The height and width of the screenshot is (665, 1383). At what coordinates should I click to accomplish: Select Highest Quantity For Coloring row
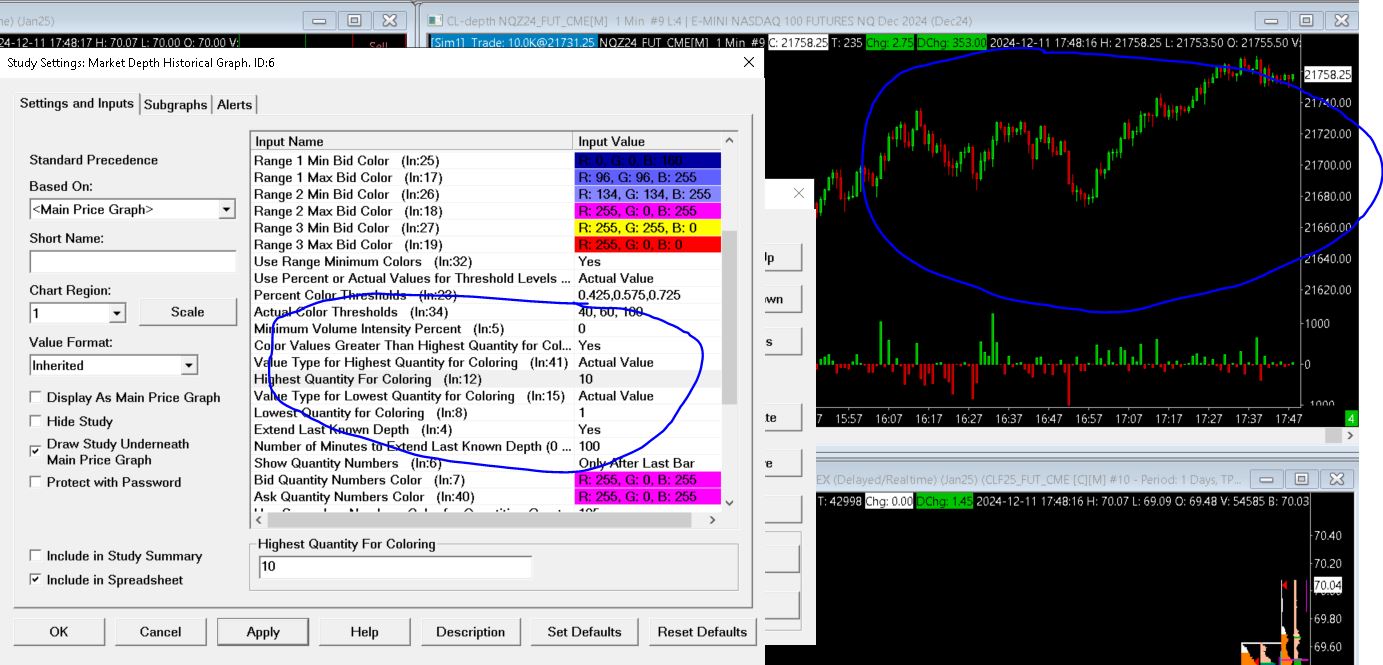pos(486,379)
